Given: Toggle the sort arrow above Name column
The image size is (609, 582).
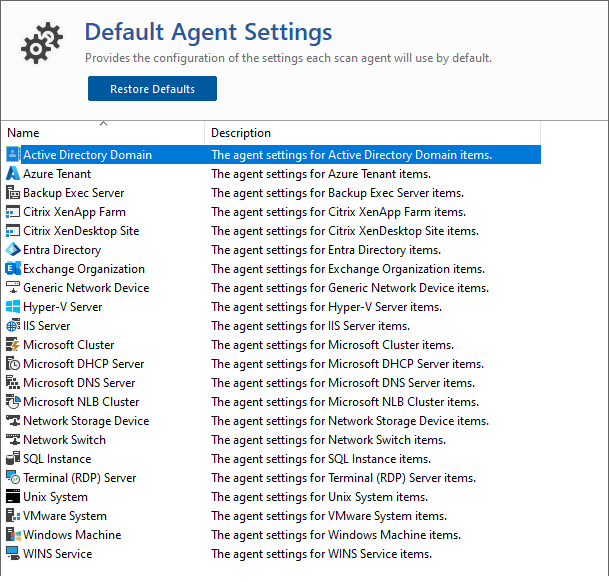Looking at the screenshot, I should coord(103,124).
